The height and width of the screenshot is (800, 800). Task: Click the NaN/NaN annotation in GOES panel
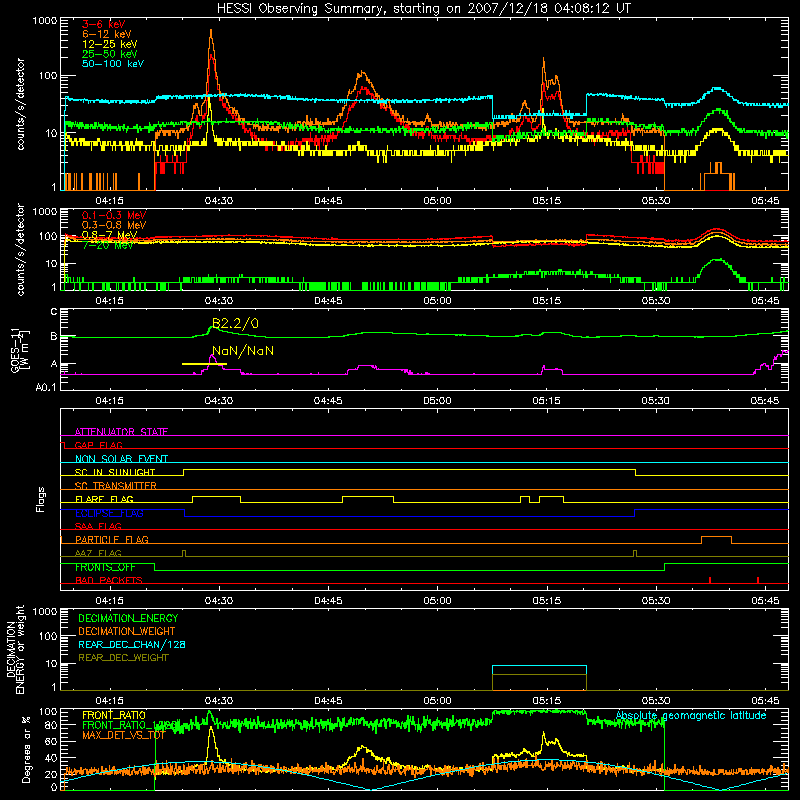[243, 351]
